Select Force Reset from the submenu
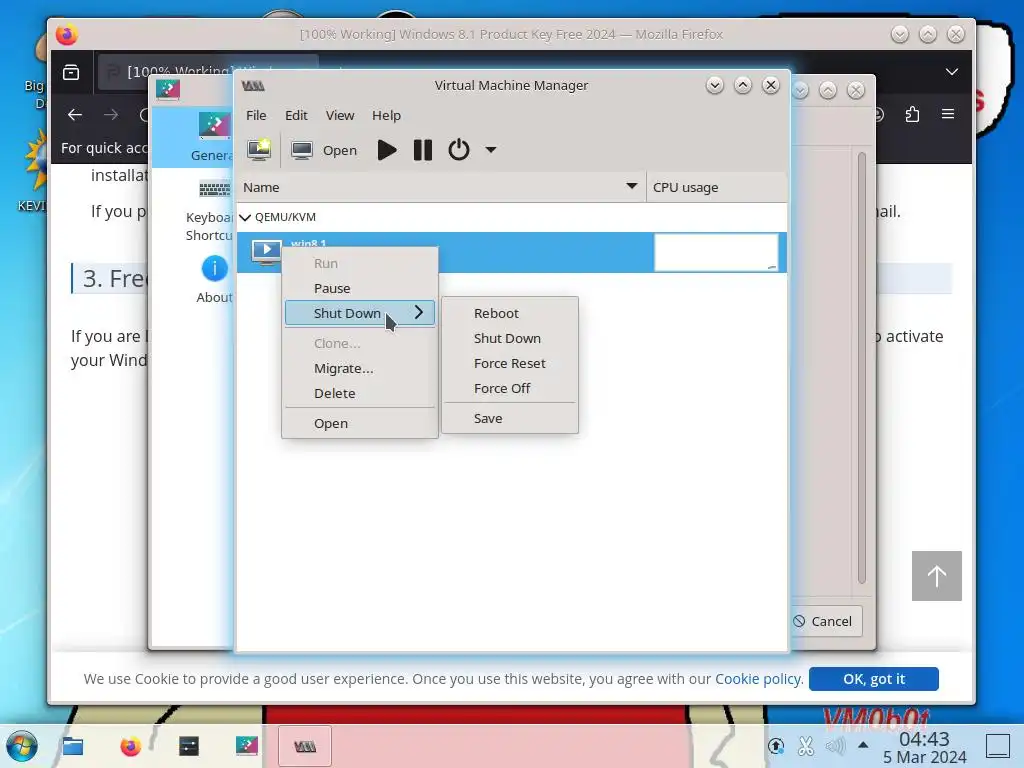The height and width of the screenshot is (768, 1024). click(509, 363)
